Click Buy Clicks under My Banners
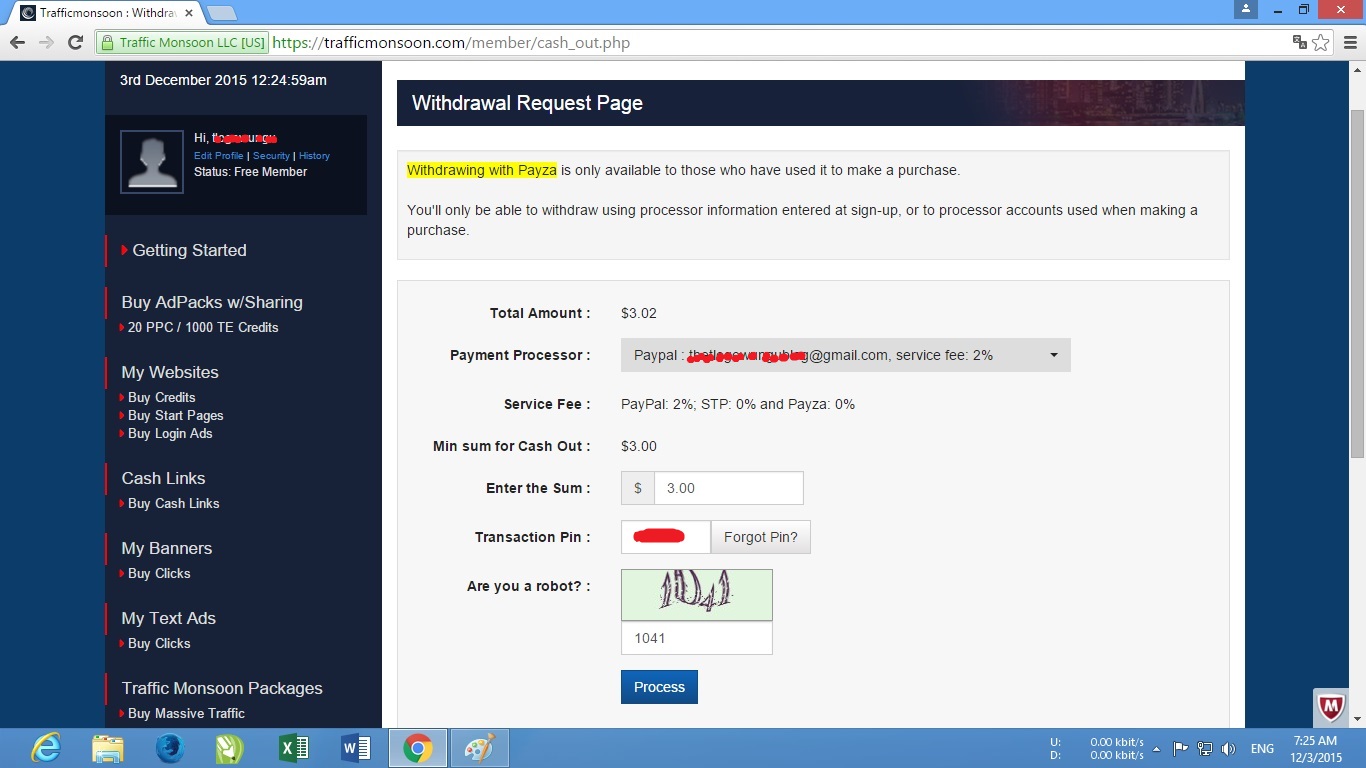 (159, 573)
